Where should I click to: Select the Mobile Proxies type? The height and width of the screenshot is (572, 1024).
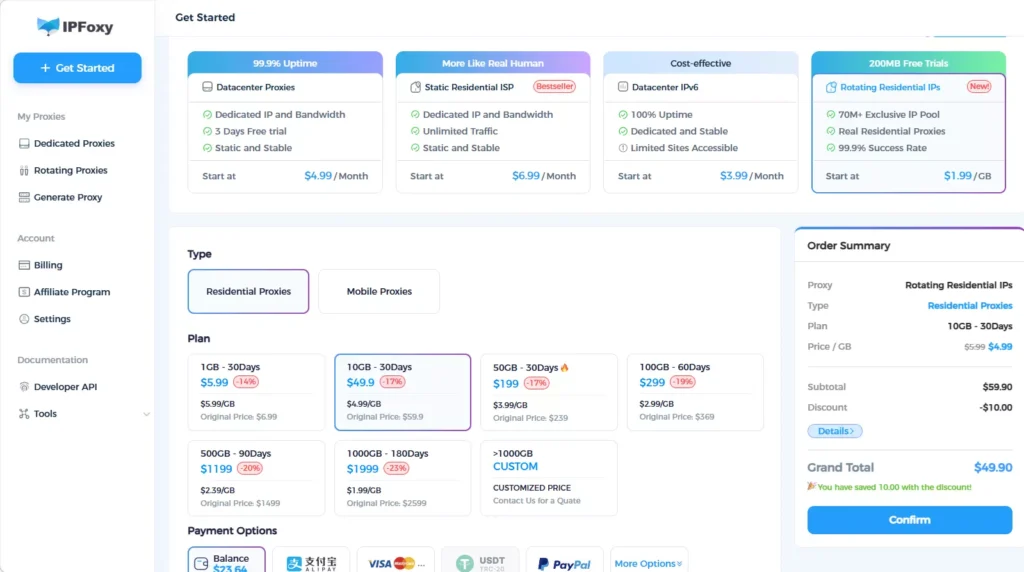coord(379,291)
